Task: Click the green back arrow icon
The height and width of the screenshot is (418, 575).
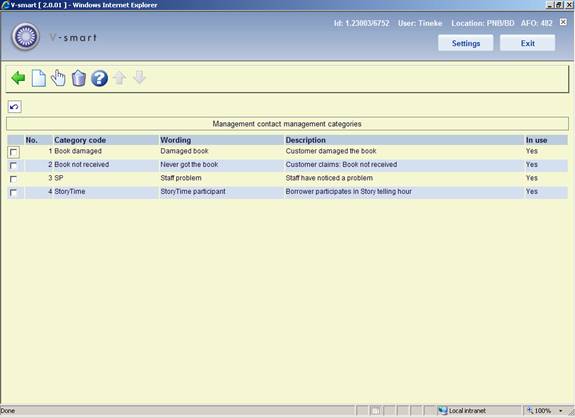Action: click(18, 78)
